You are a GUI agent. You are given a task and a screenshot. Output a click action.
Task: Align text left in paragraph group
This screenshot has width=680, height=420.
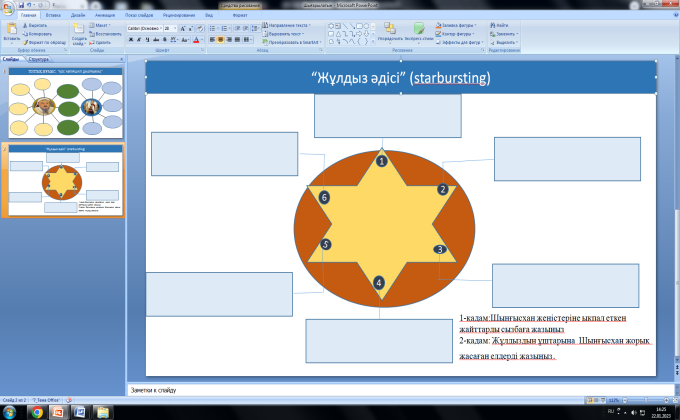tap(212, 40)
